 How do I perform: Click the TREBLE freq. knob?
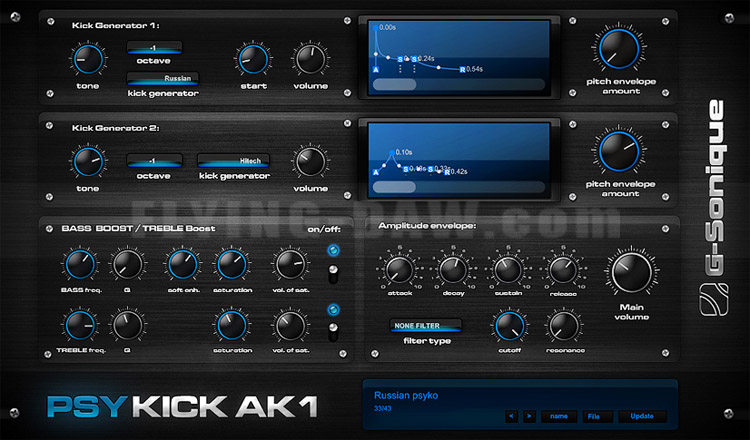[80, 325]
